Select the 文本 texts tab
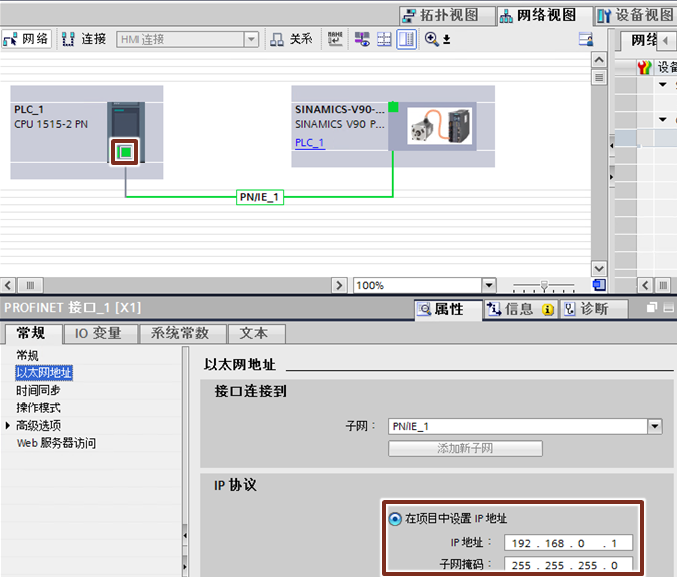678x581 pixels. tap(256, 334)
